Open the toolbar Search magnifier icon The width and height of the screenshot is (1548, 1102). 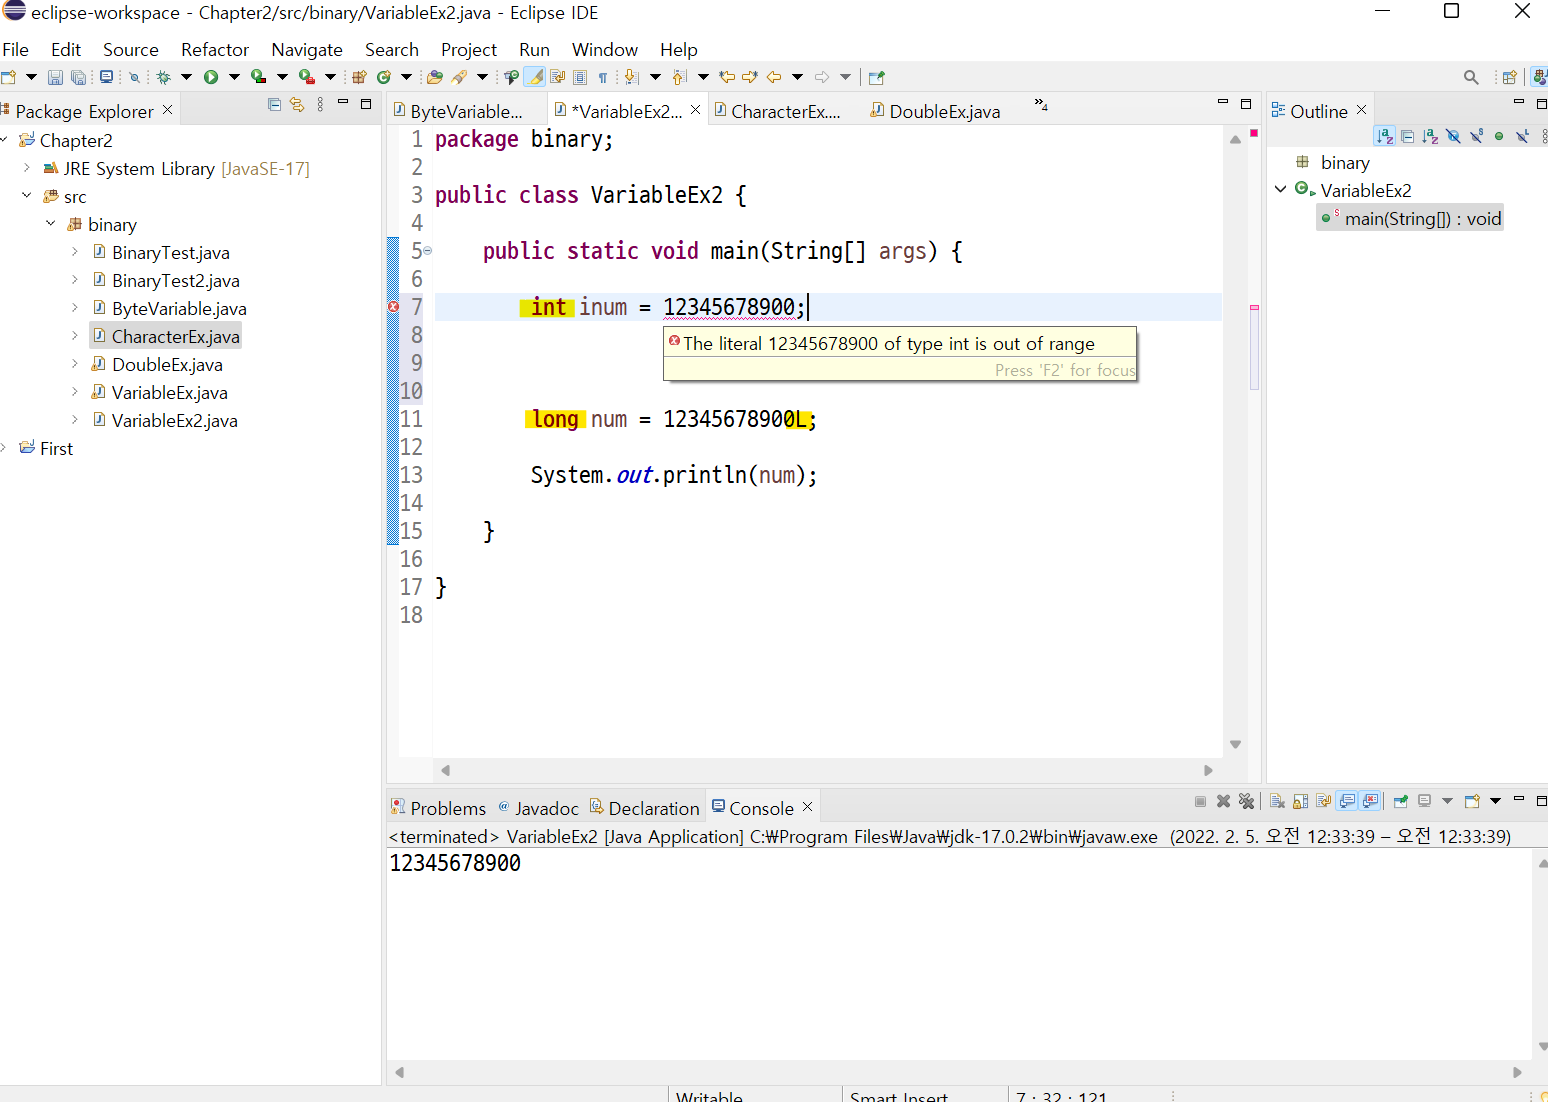pos(1471,77)
